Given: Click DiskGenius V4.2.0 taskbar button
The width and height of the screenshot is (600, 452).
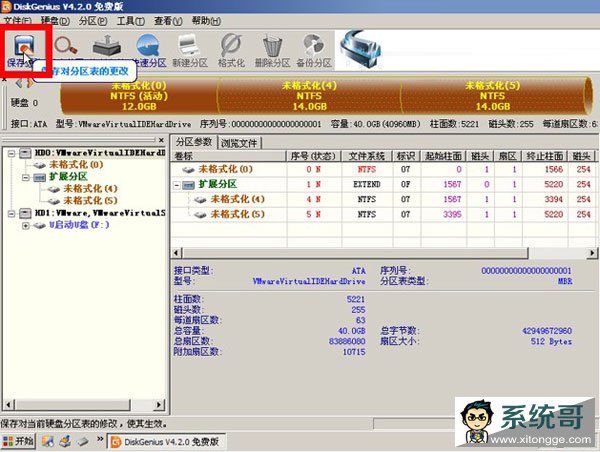Looking at the screenshot, I should [x=166, y=442].
